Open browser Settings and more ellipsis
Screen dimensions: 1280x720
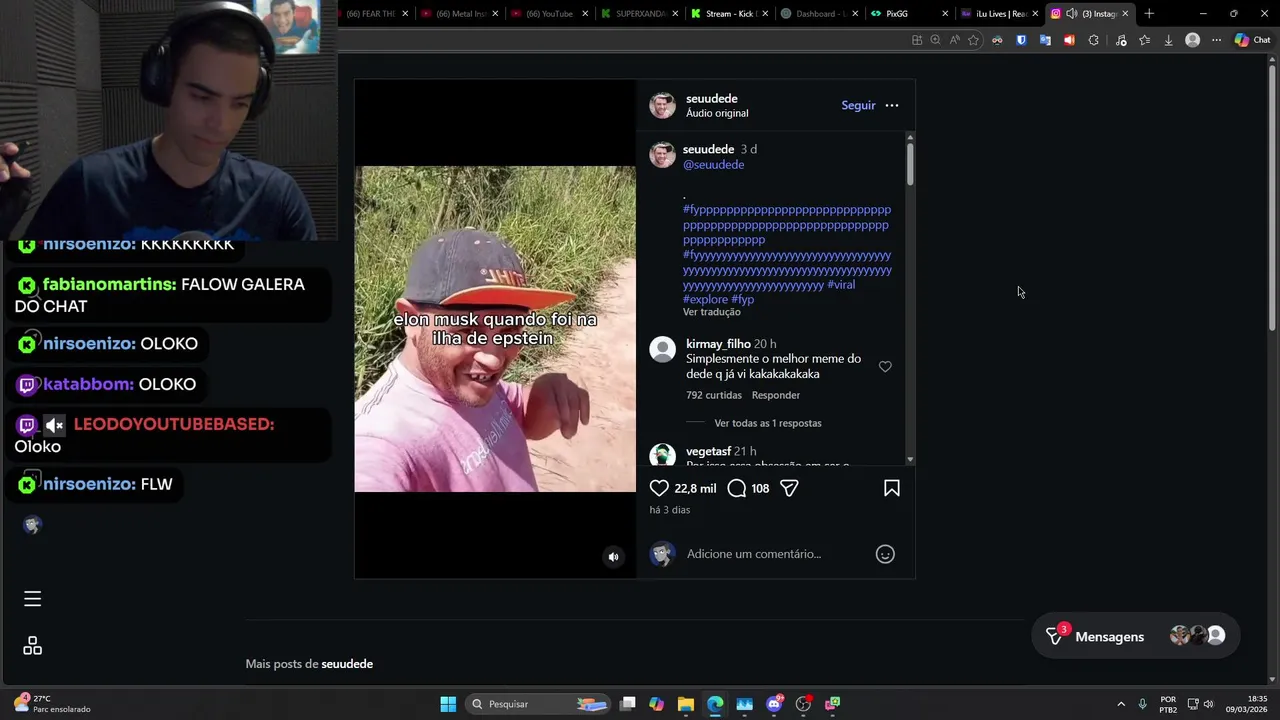(1216, 40)
